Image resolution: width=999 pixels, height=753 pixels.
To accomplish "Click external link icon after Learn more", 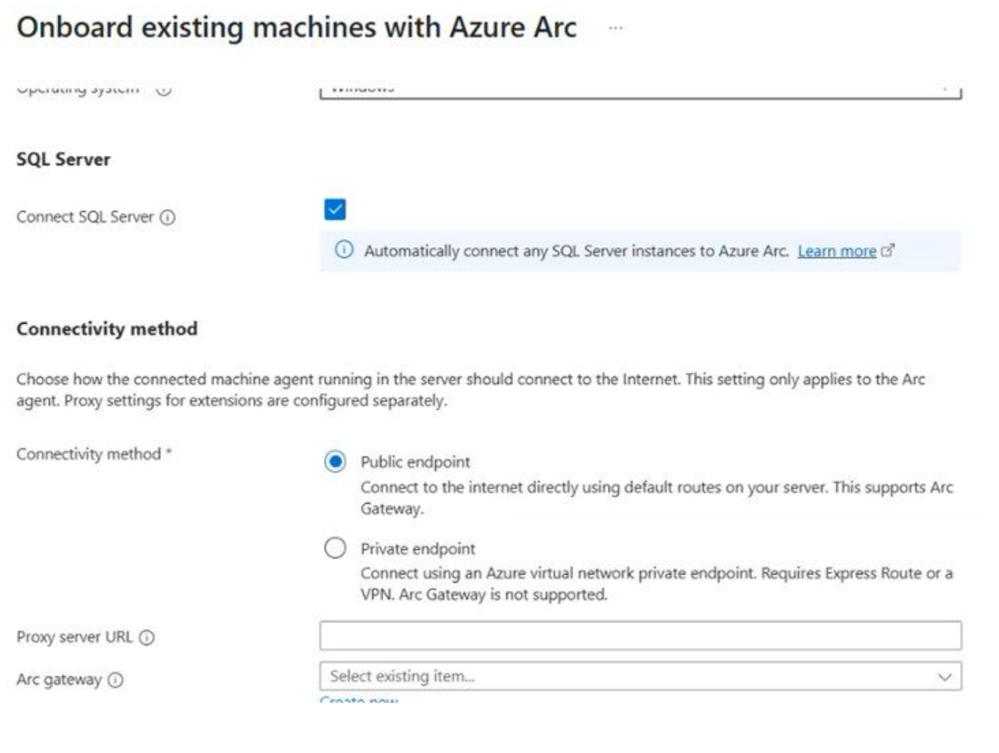I will (x=887, y=251).
